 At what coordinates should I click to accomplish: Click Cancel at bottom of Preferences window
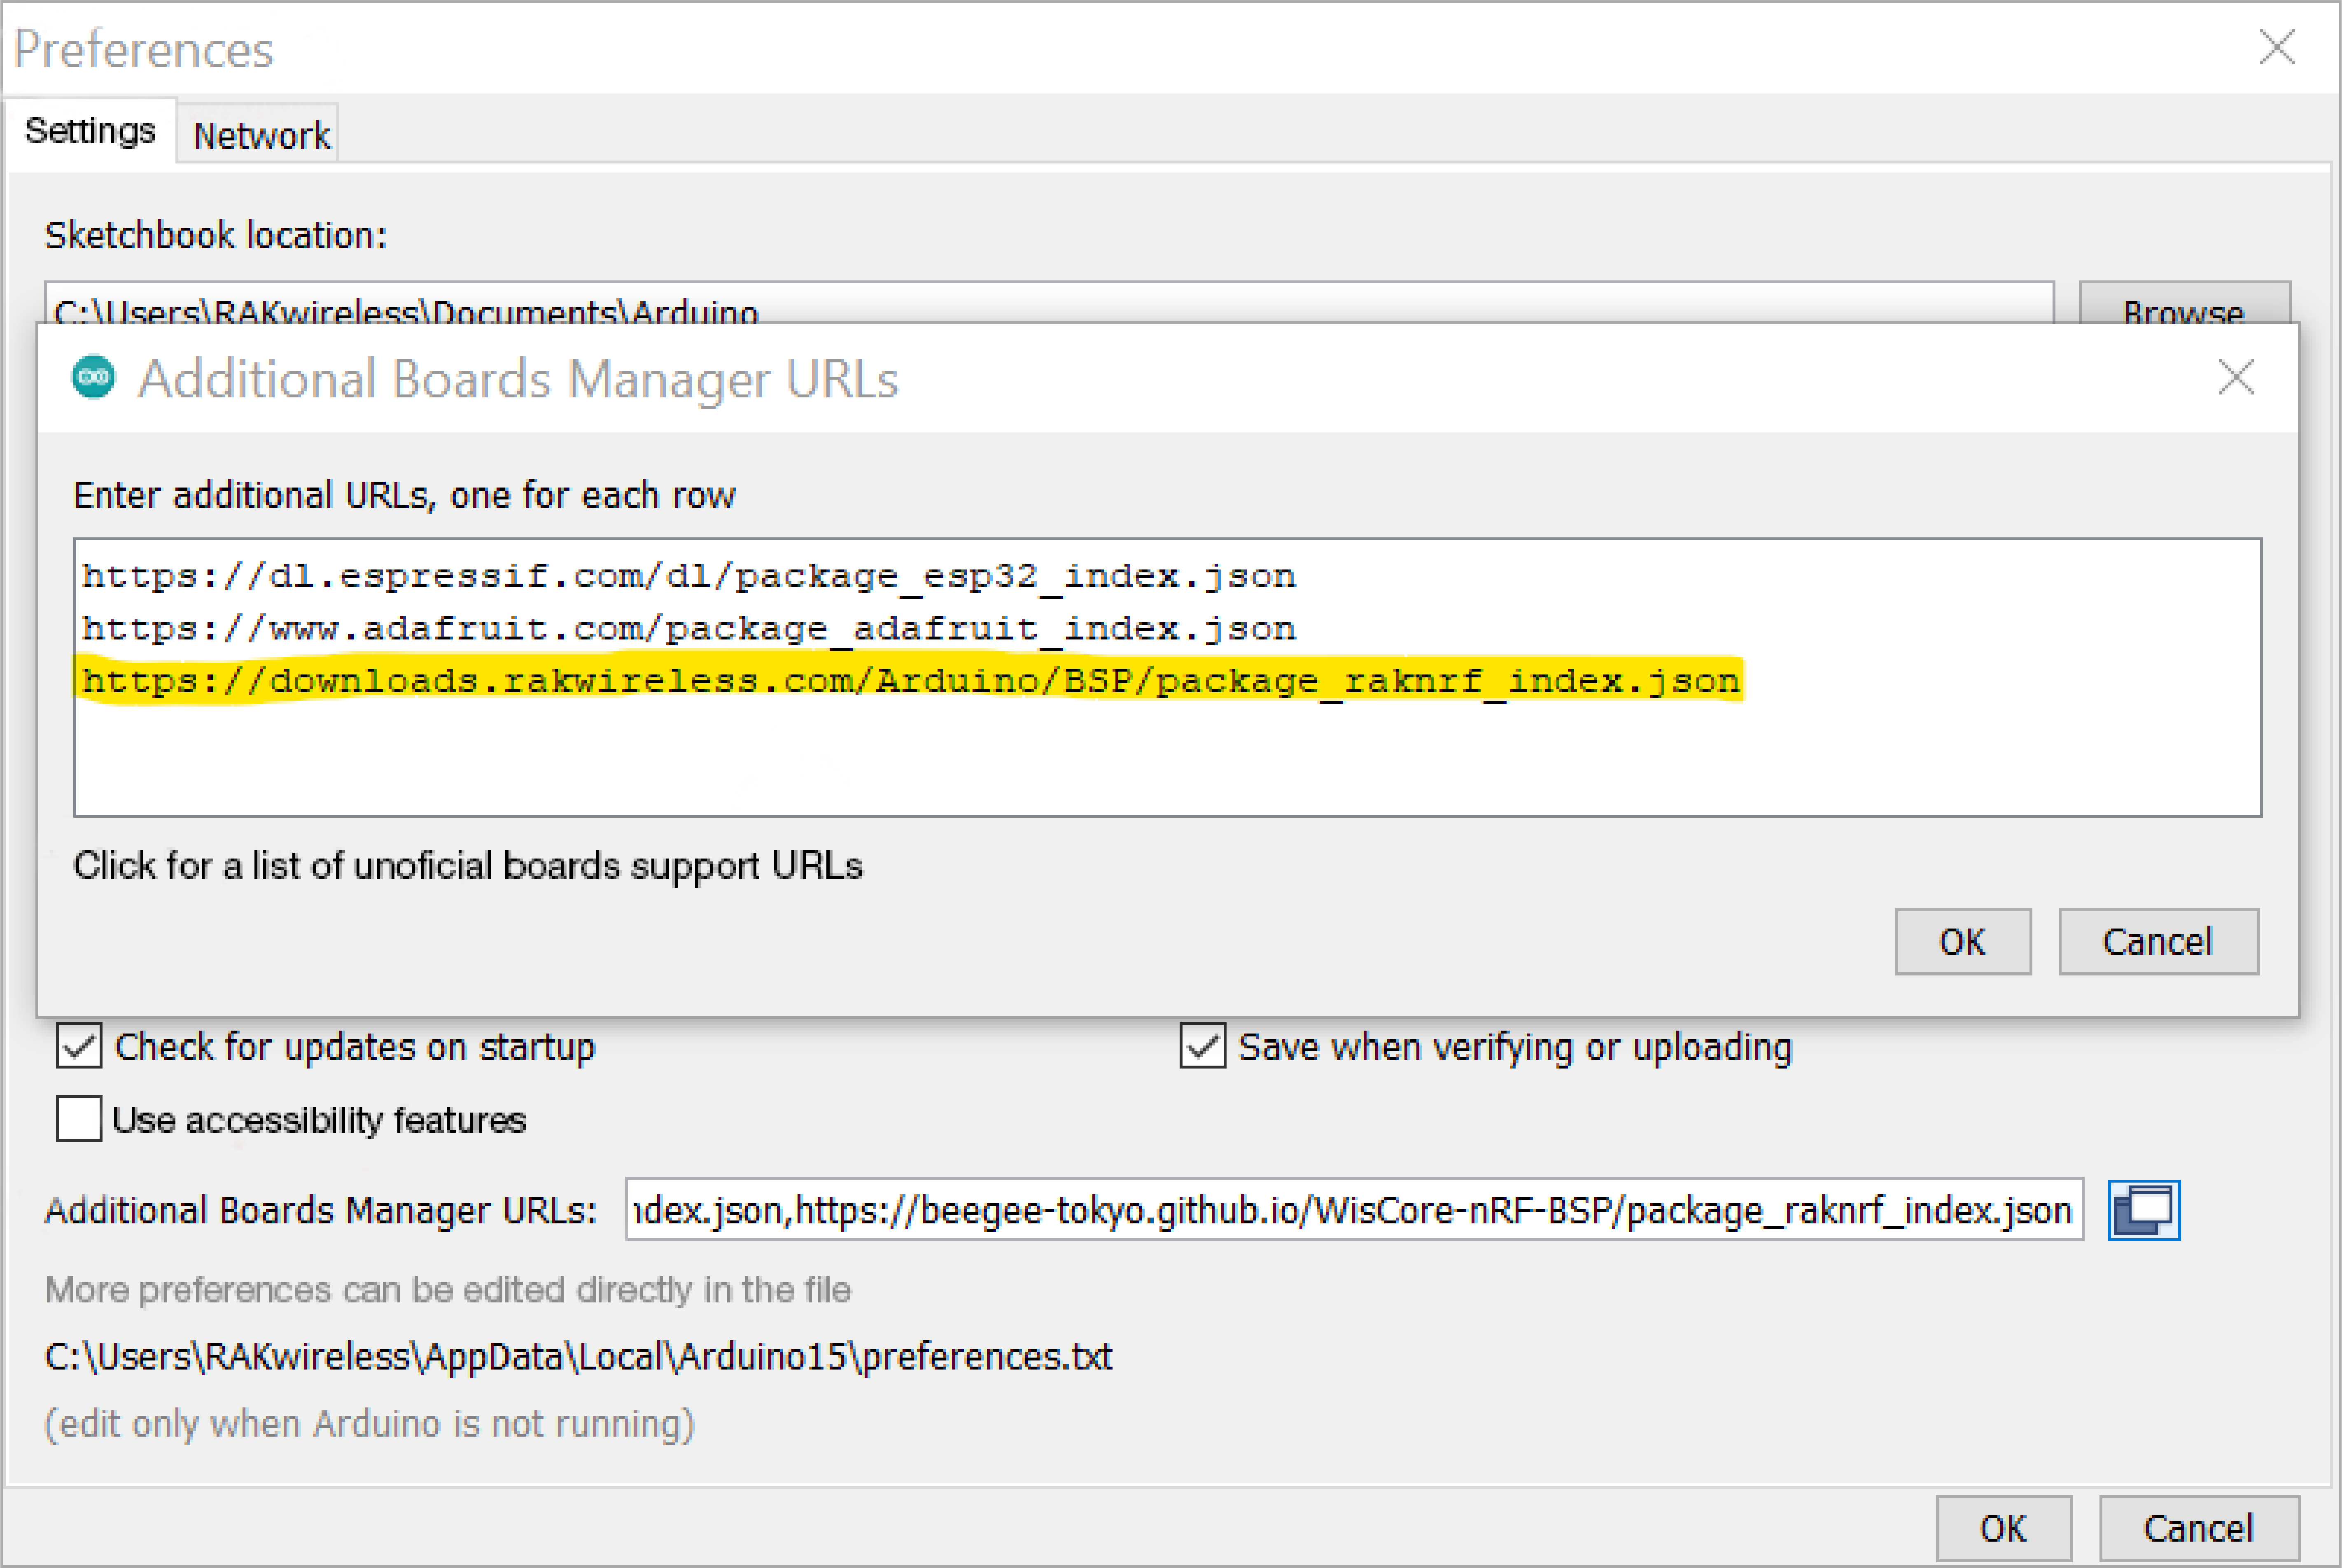pyautogui.click(x=2199, y=1528)
